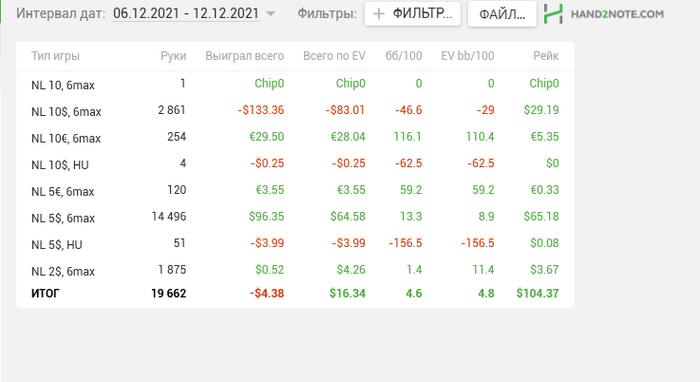Select the 06.12.2021 - 12.12.2021 date range
Viewport: 700px width, 382px height.
tap(186, 13)
